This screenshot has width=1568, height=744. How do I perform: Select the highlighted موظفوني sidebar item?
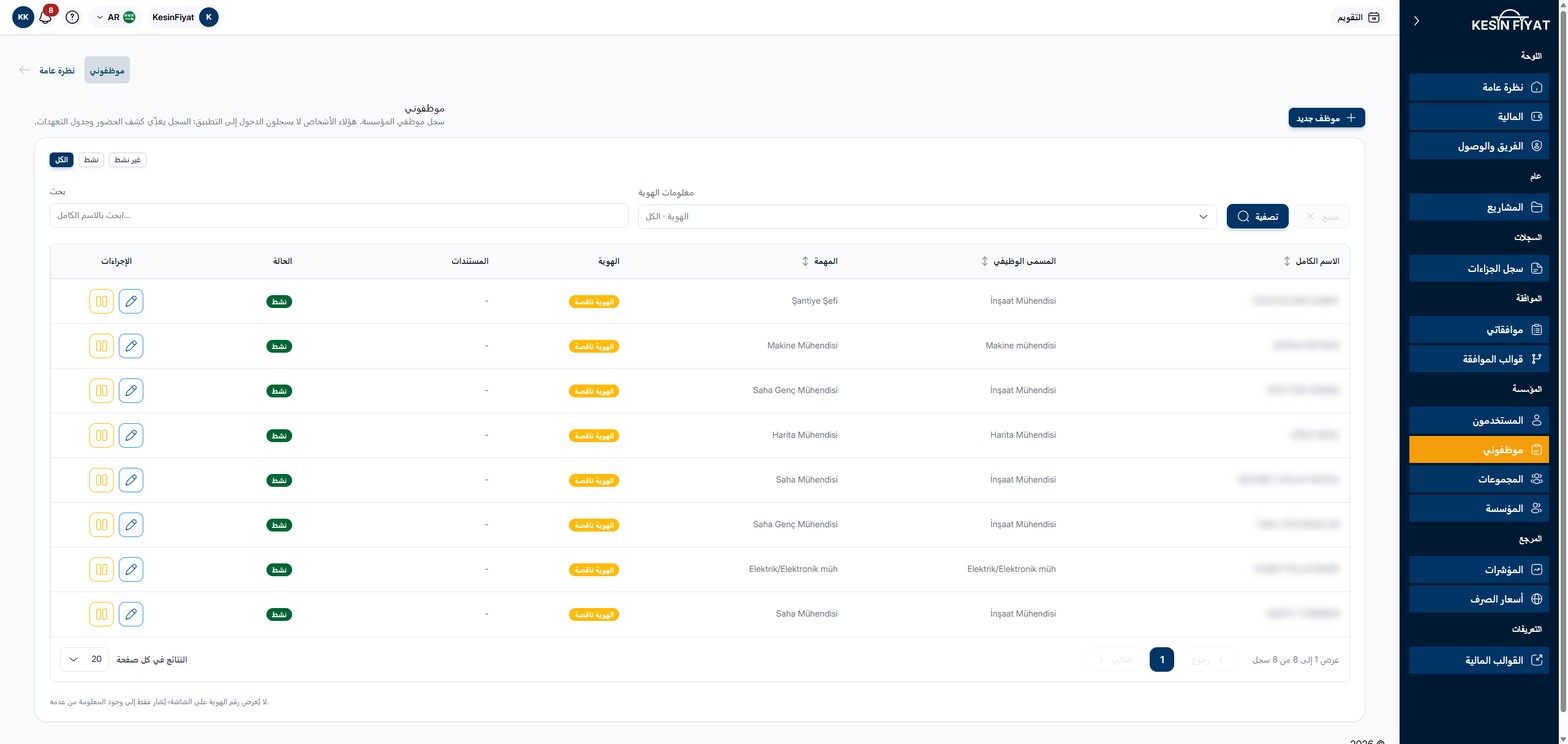[1479, 450]
